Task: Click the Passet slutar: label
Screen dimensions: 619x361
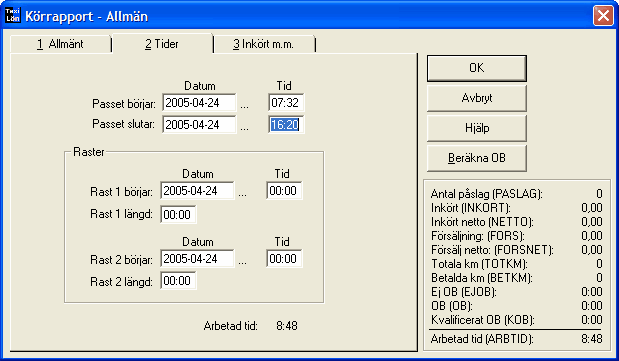Action: click(x=124, y=124)
